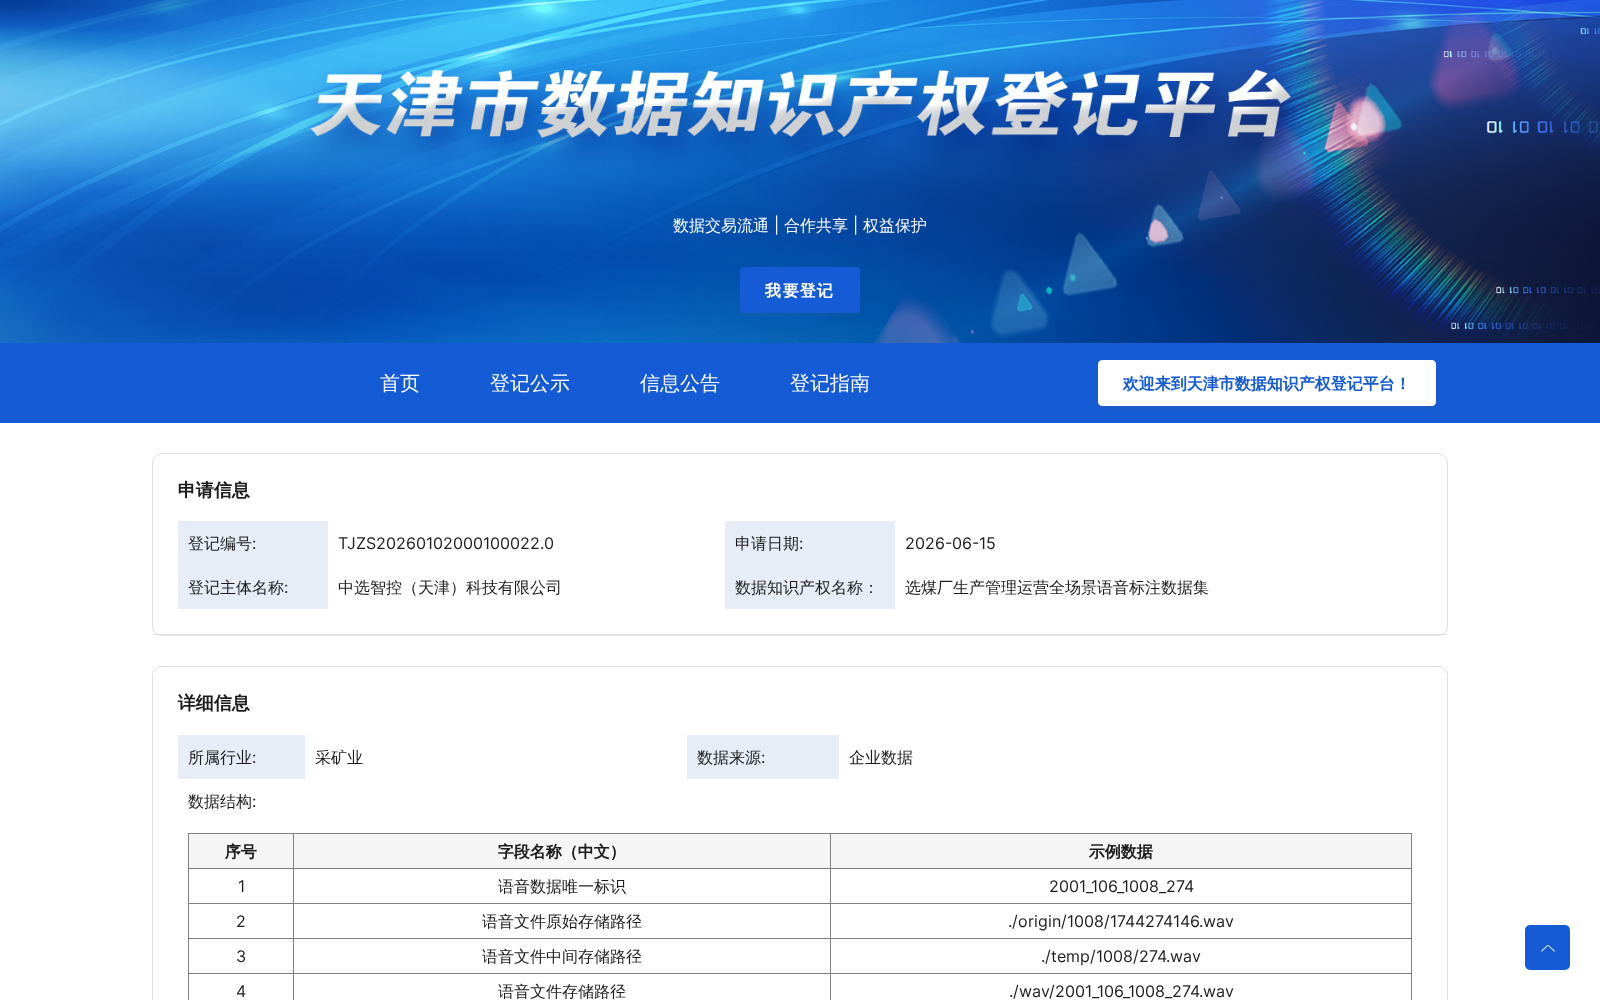Select cell 语音文件原始存储路径
The height and width of the screenshot is (1000, 1600).
click(x=562, y=921)
